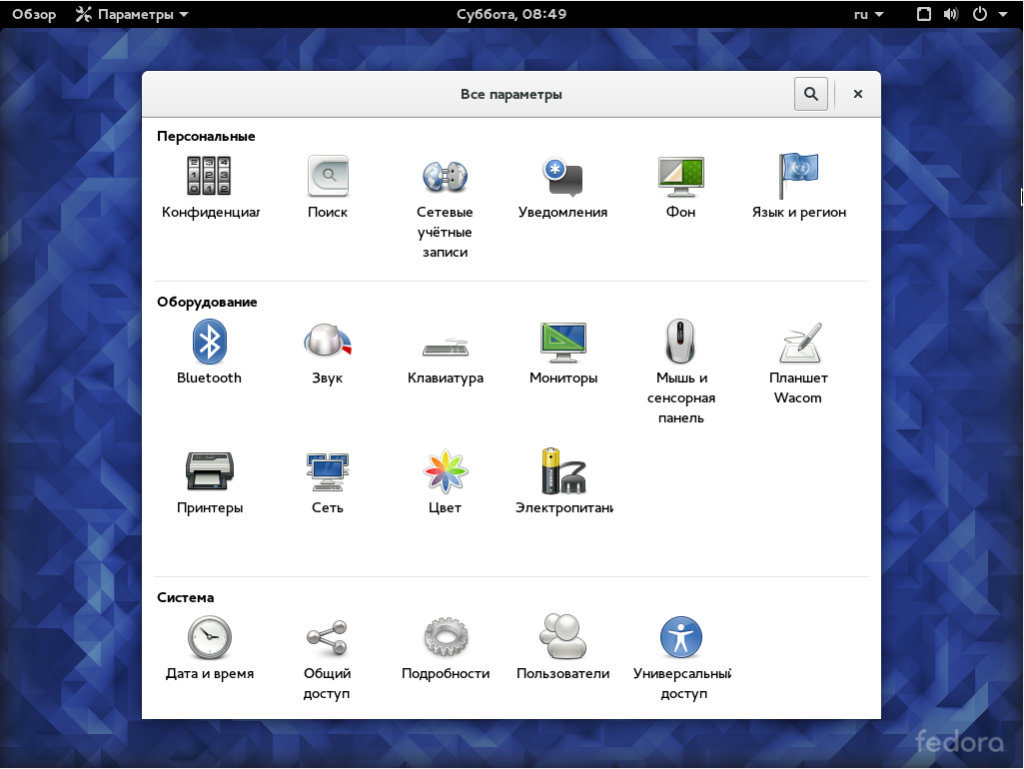Open the Фон background panel

pos(681,186)
